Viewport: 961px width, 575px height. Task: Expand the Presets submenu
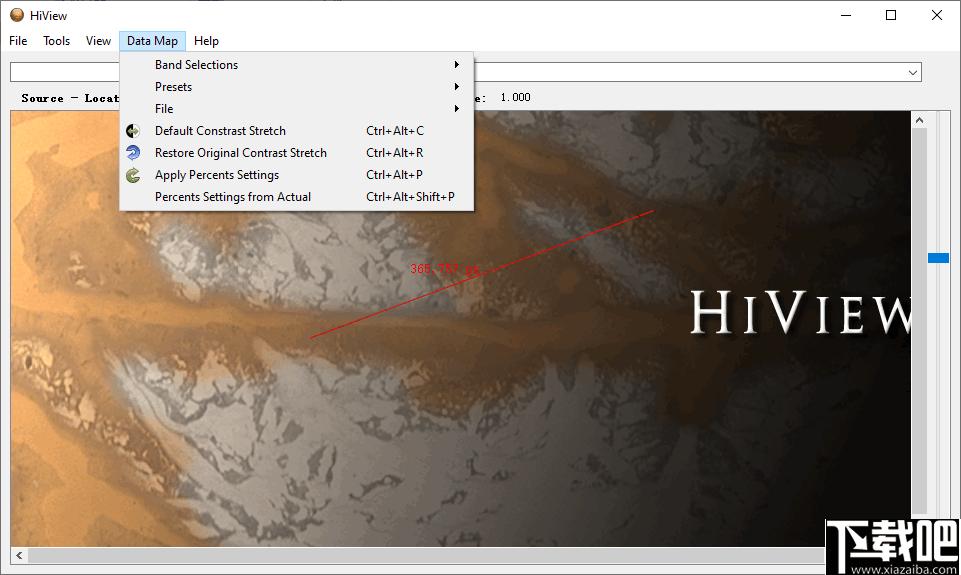click(x=297, y=86)
